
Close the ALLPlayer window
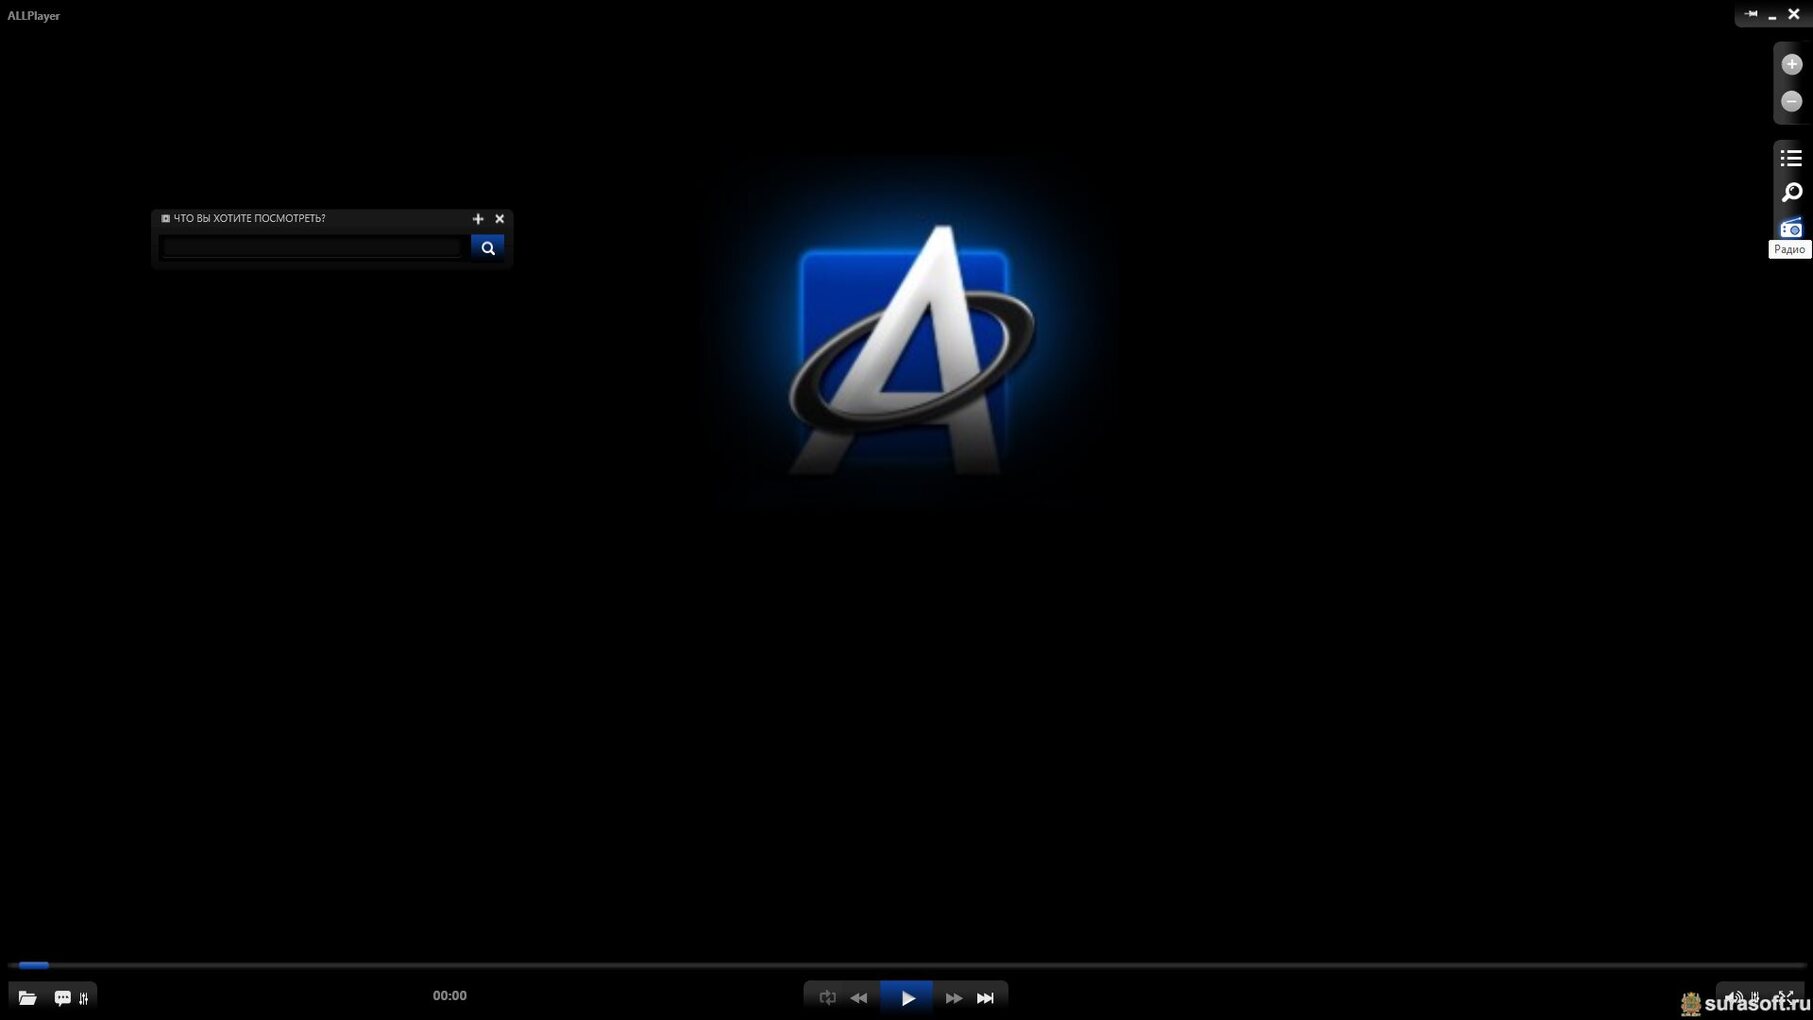1794,14
